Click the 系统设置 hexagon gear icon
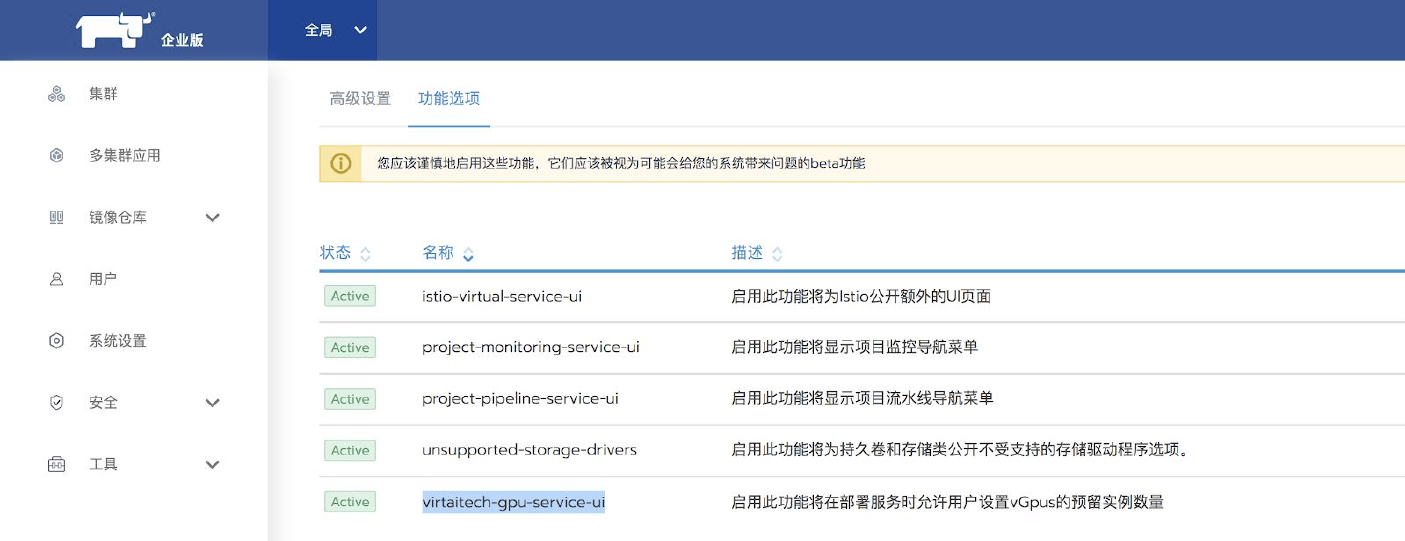This screenshot has height=541, width=1405. pyautogui.click(x=57, y=341)
